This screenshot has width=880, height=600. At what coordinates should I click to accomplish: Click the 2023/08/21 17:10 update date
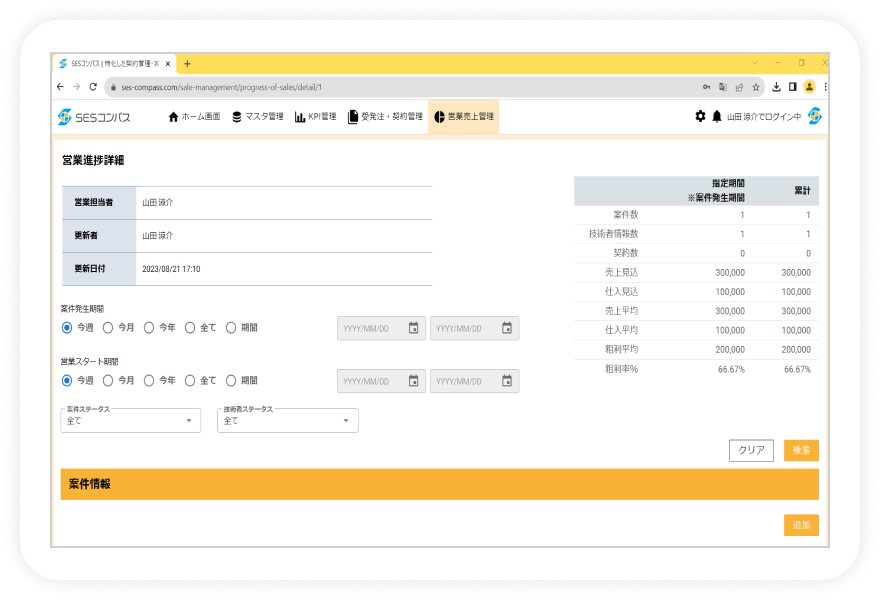(171, 269)
